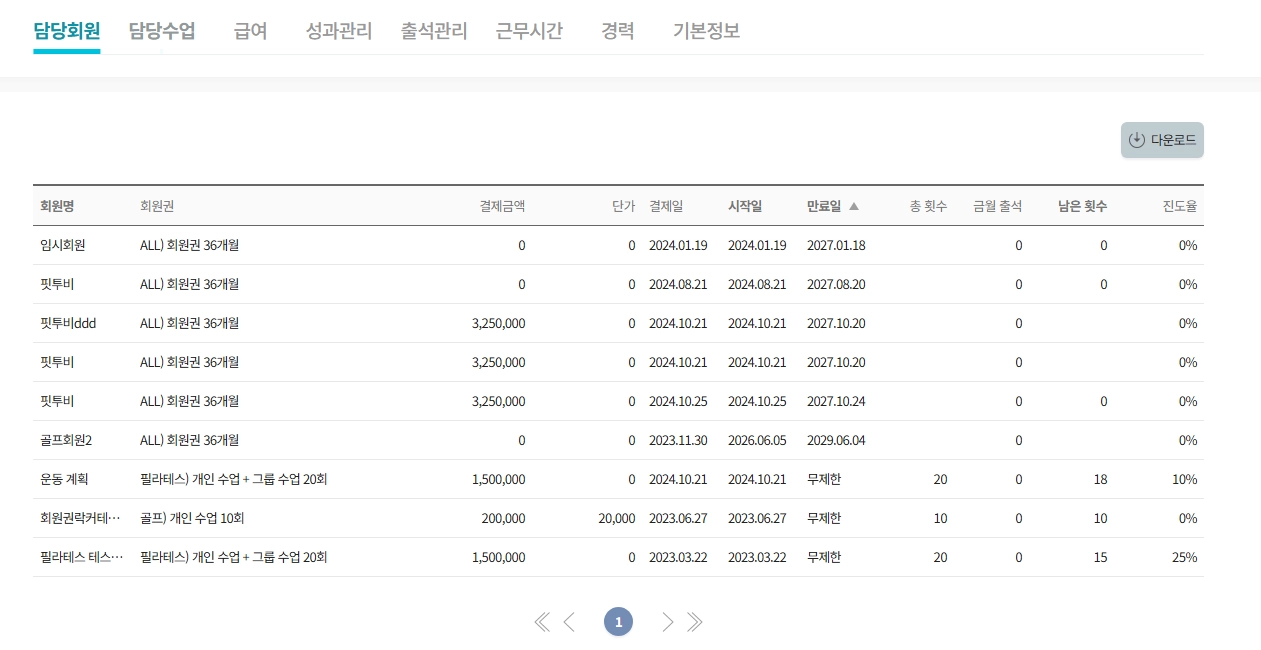
Task: Select member 운동 계획
Action: tap(64, 479)
